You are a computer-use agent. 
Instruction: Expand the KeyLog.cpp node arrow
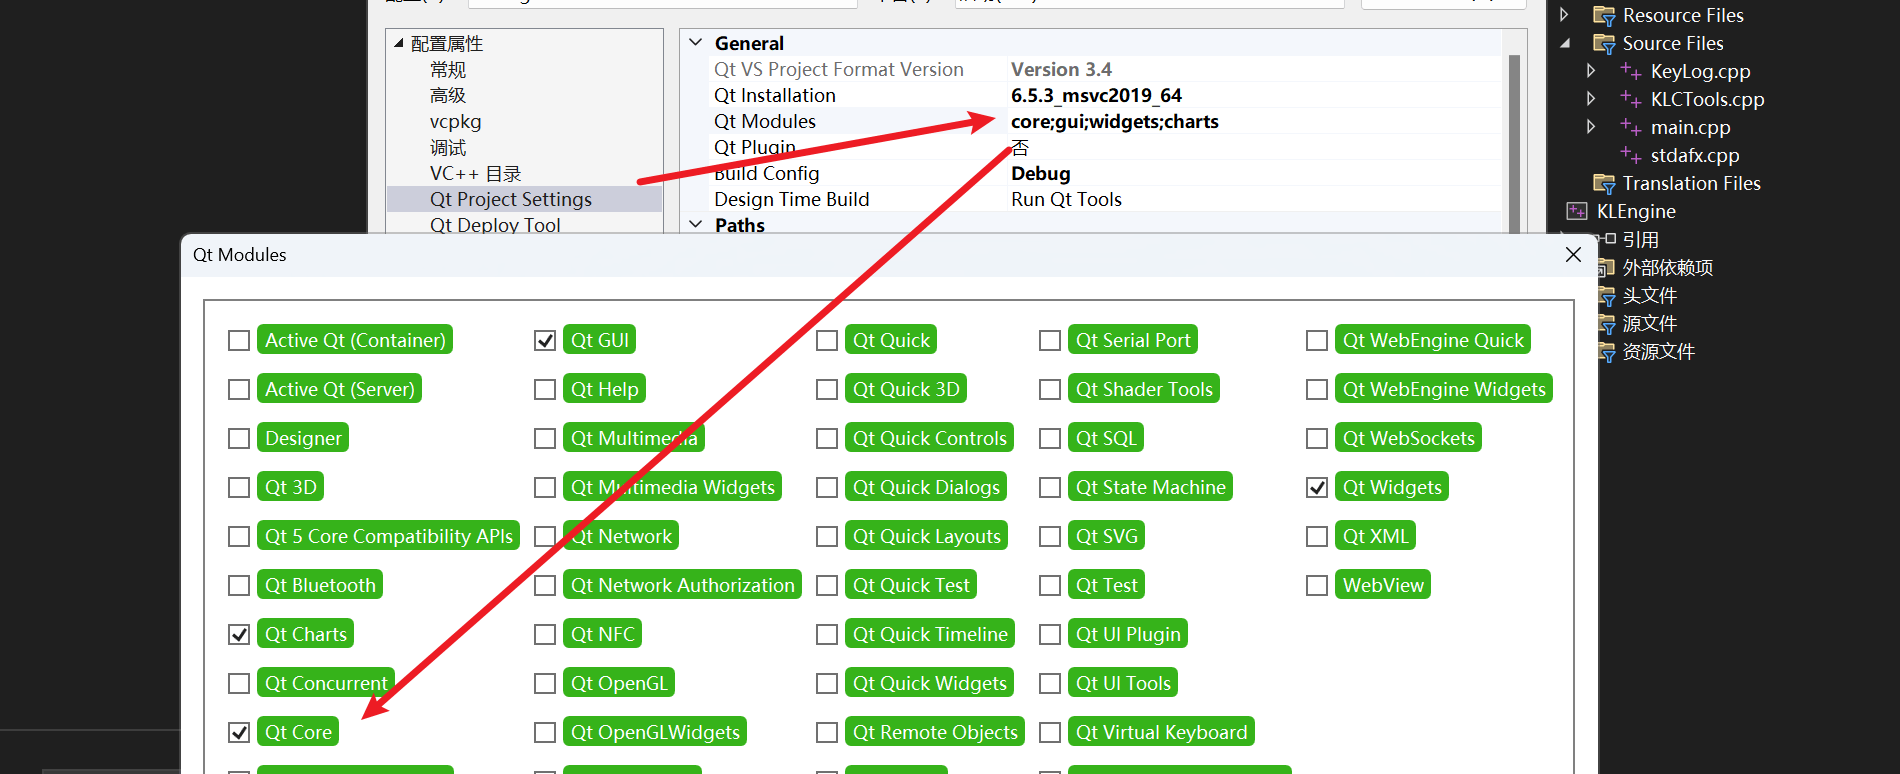[1591, 71]
